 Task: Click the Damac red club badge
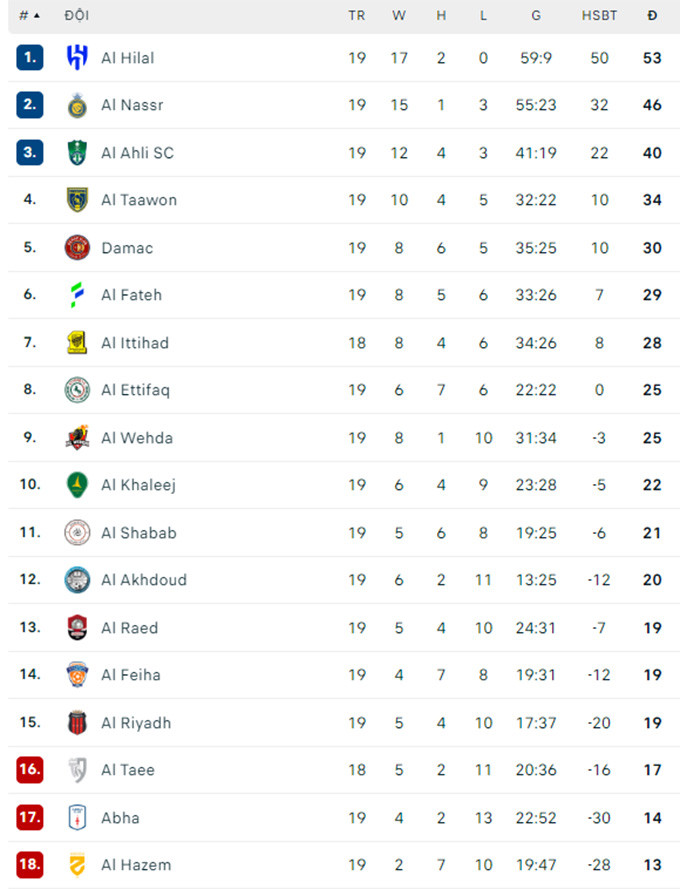77,248
